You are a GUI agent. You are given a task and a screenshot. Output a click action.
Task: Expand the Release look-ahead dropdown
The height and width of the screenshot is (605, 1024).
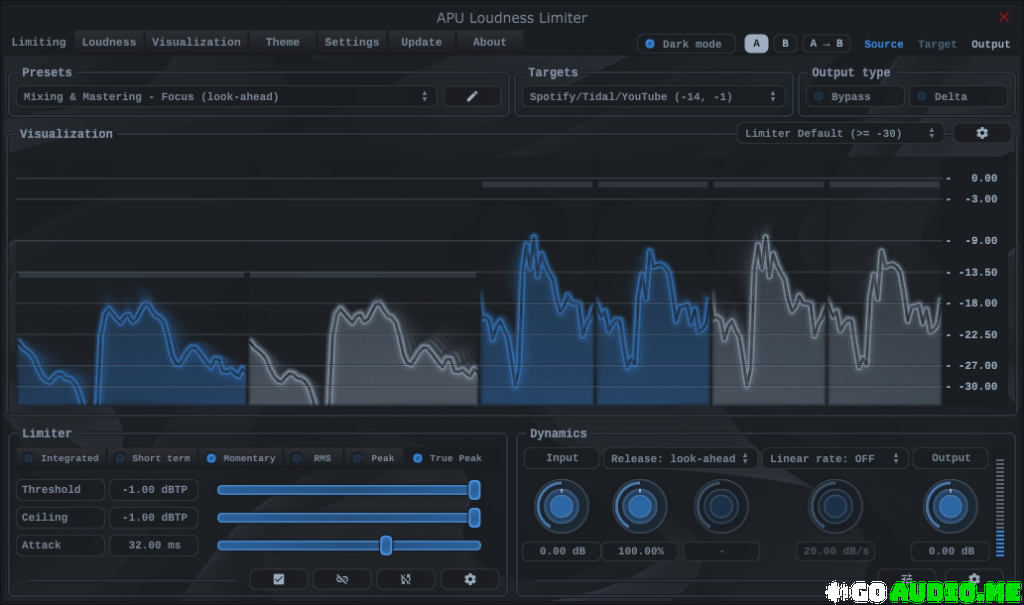pyautogui.click(x=680, y=457)
